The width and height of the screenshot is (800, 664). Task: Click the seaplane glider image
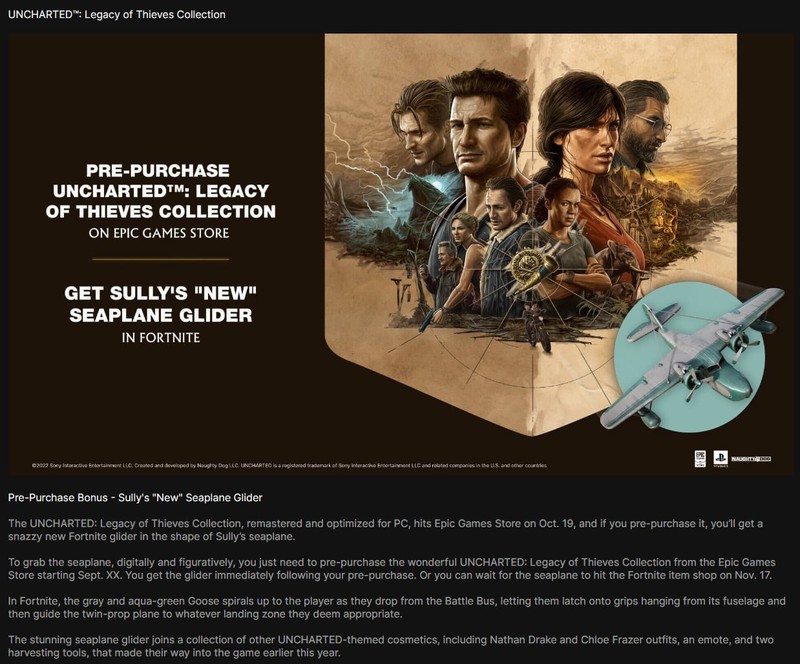[693, 358]
